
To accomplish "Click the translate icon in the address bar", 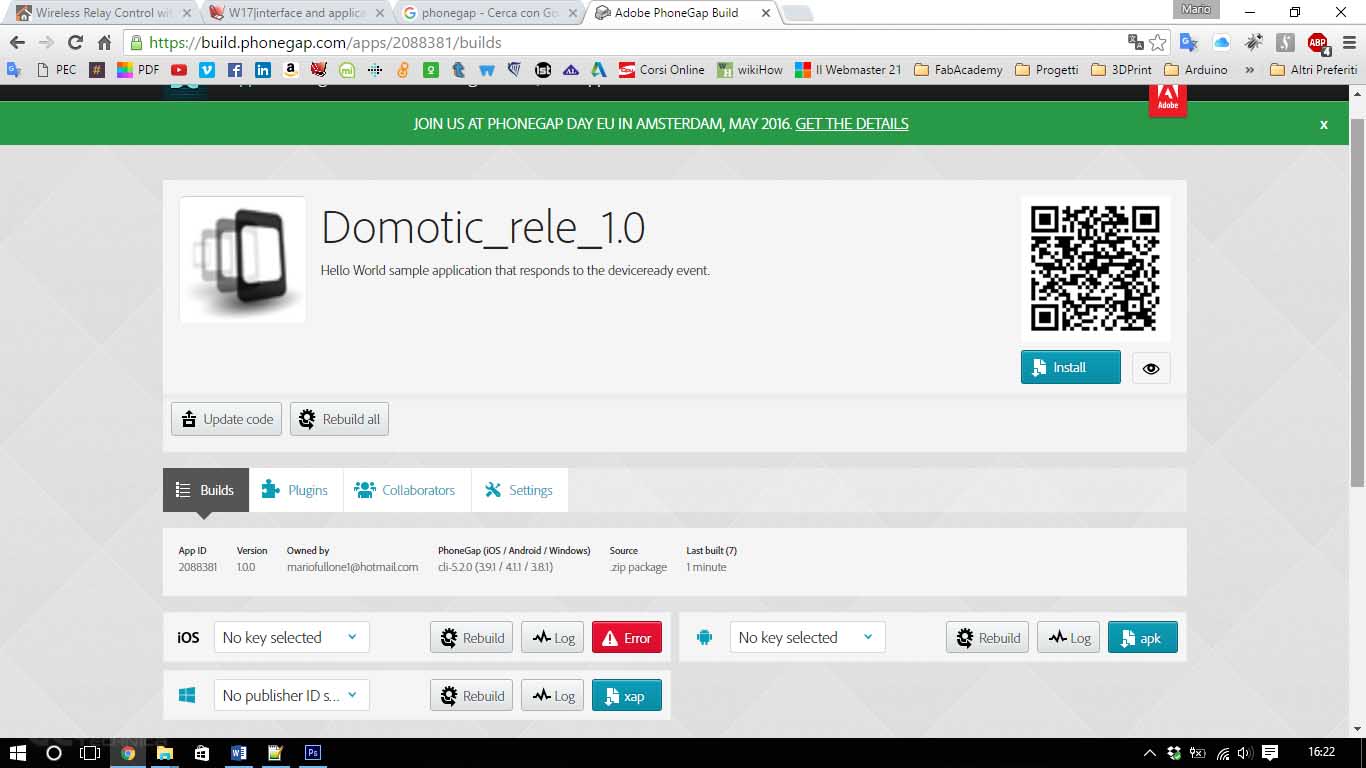I will point(1135,42).
